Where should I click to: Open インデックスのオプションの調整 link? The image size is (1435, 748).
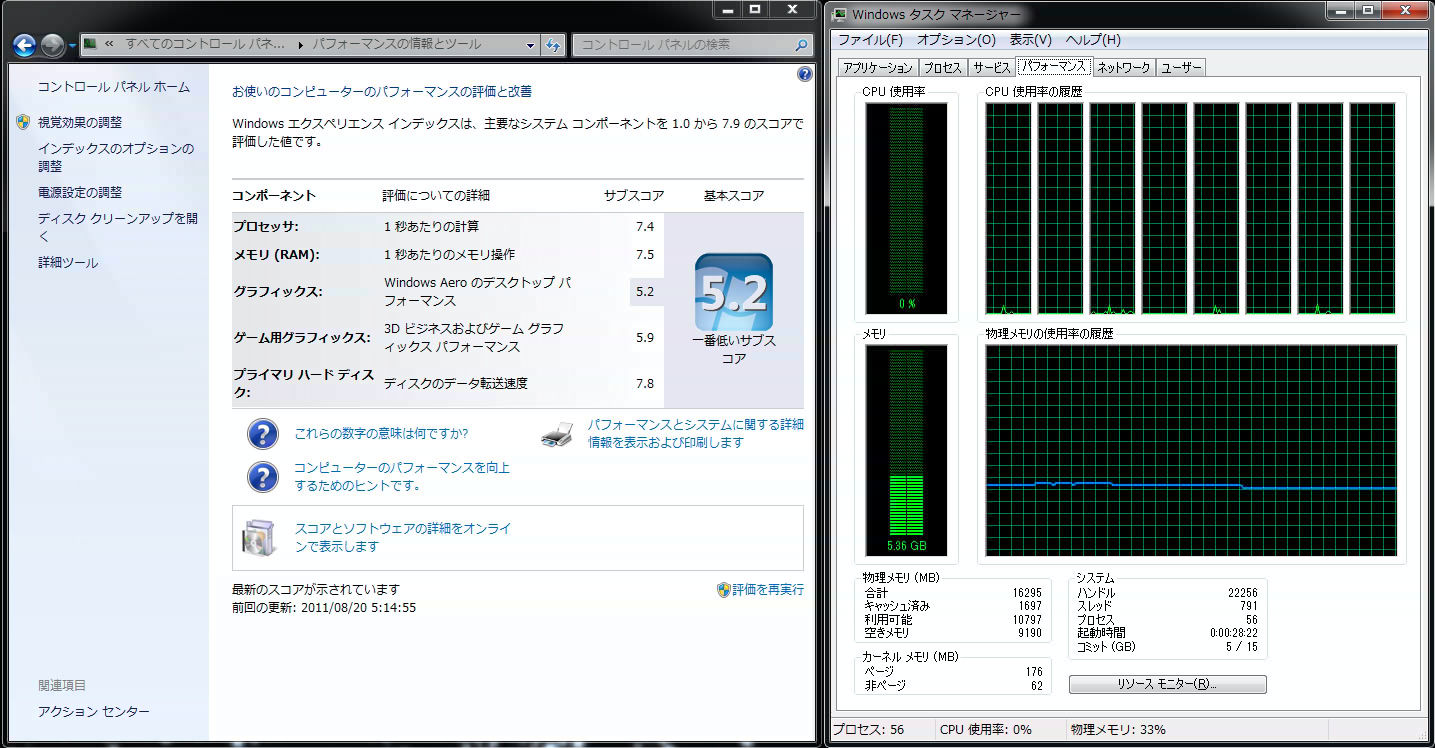116,157
